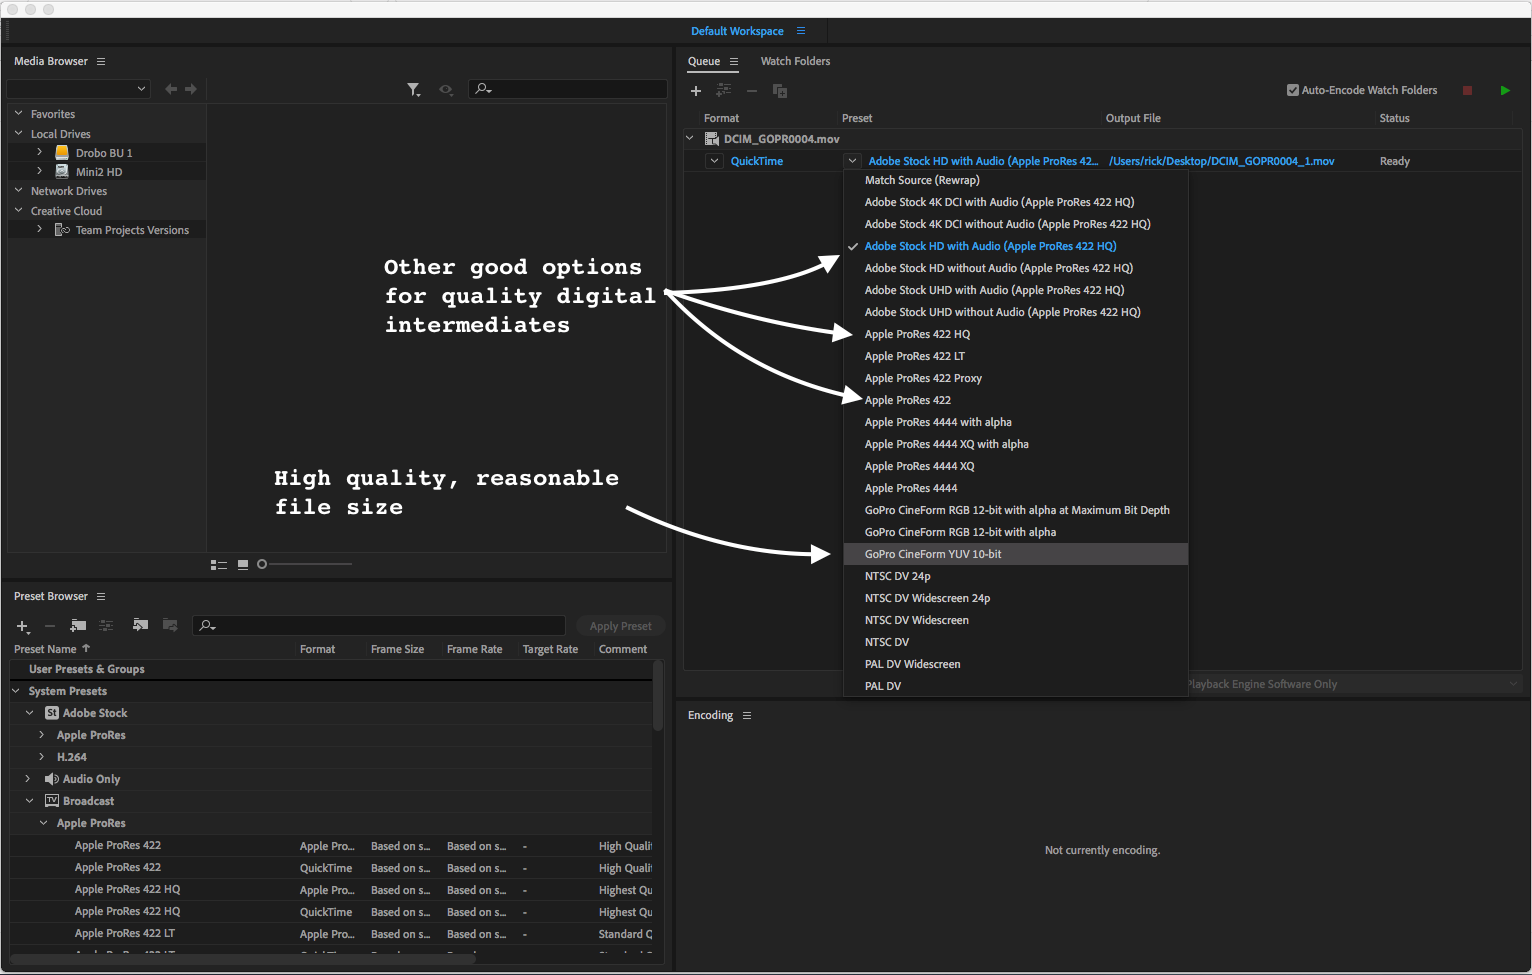Open the Media Browser panel menu icon

click(x=101, y=62)
